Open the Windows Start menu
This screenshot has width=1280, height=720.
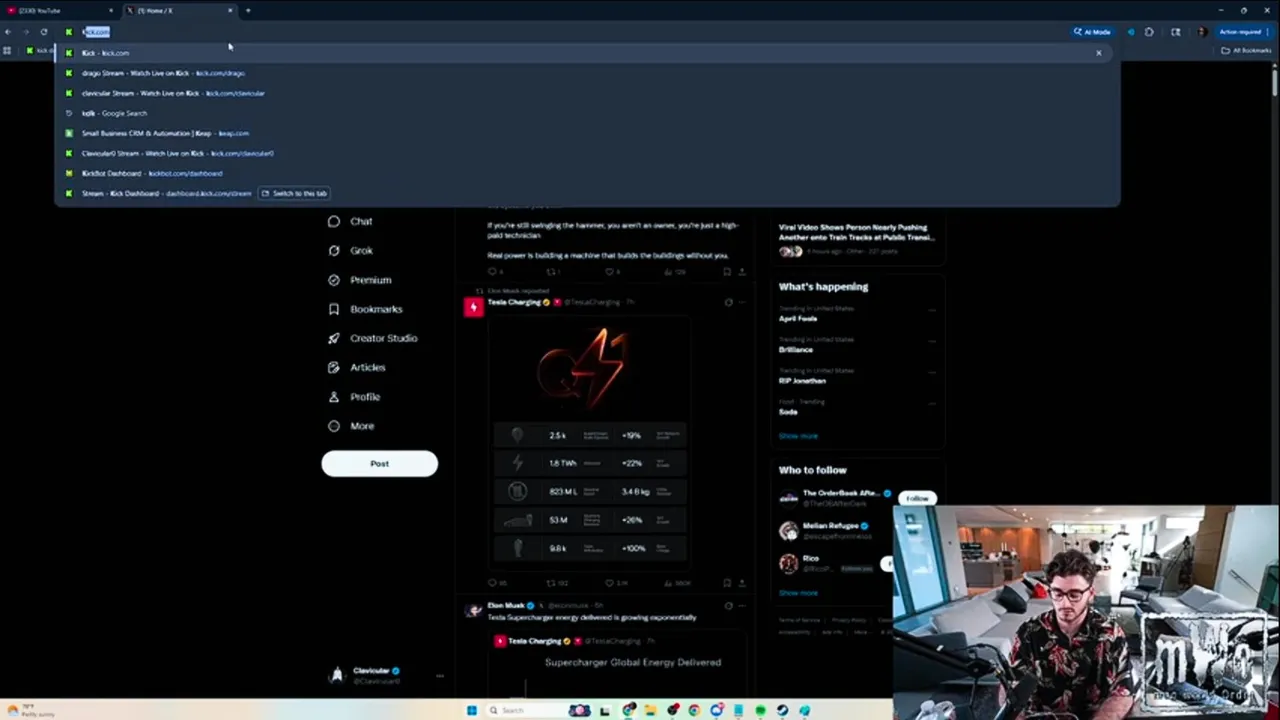(x=472, y=710)
